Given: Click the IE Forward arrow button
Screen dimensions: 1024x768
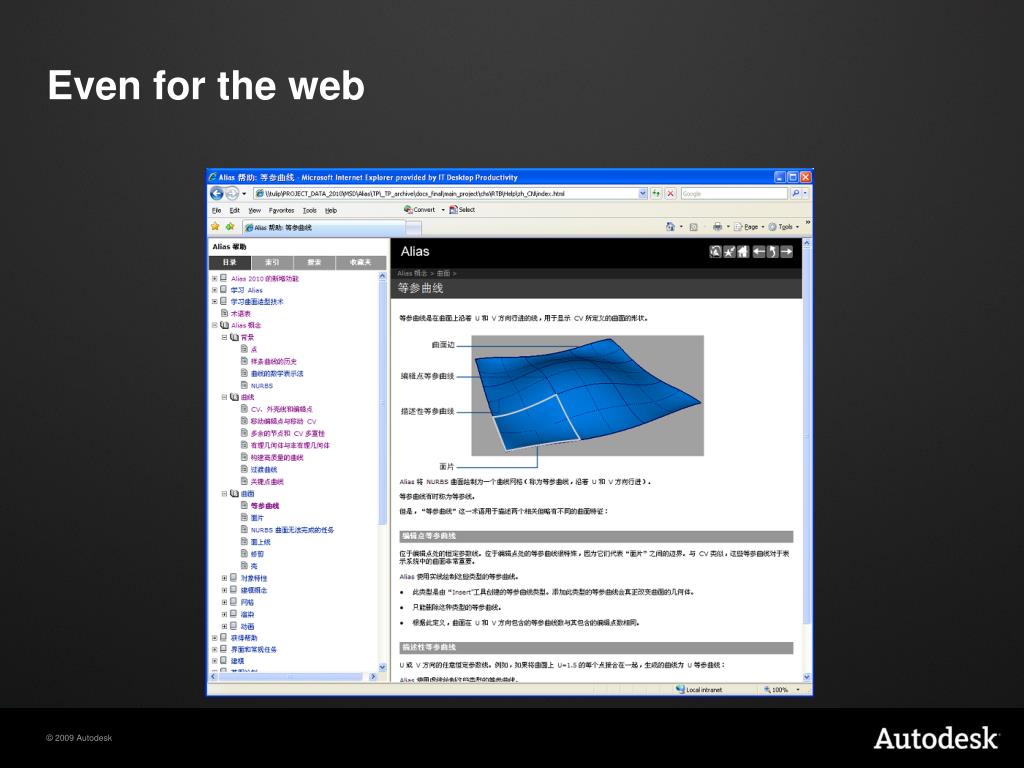Looking at the screenshot, I should (x=232, y=193).
